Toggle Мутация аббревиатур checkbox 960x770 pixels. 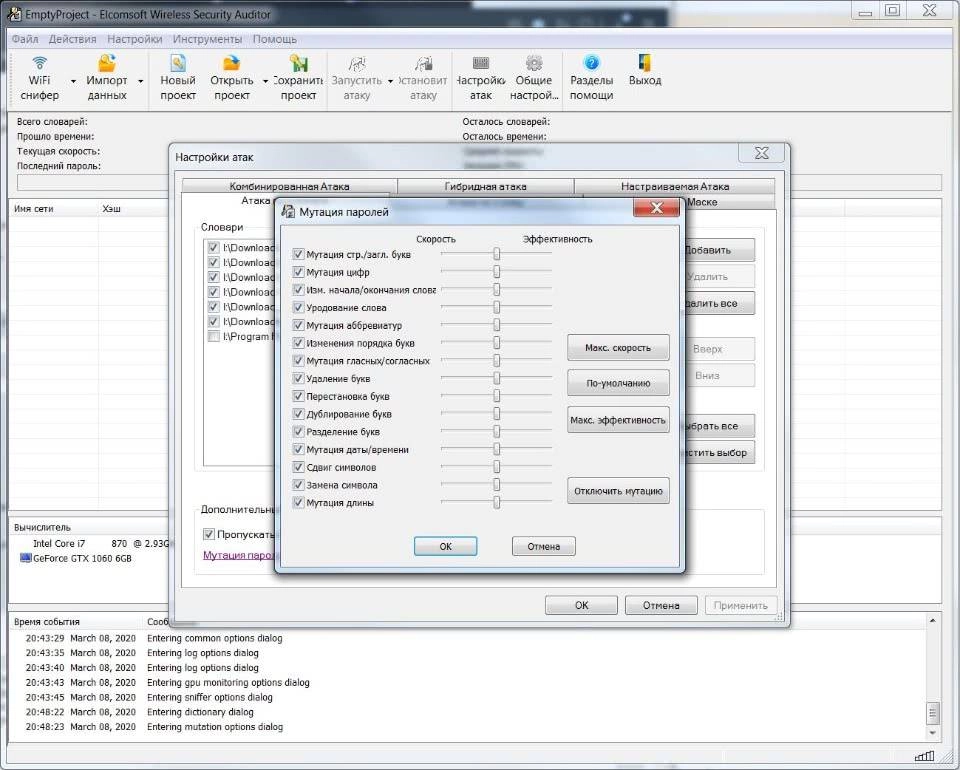pos(298,325)
